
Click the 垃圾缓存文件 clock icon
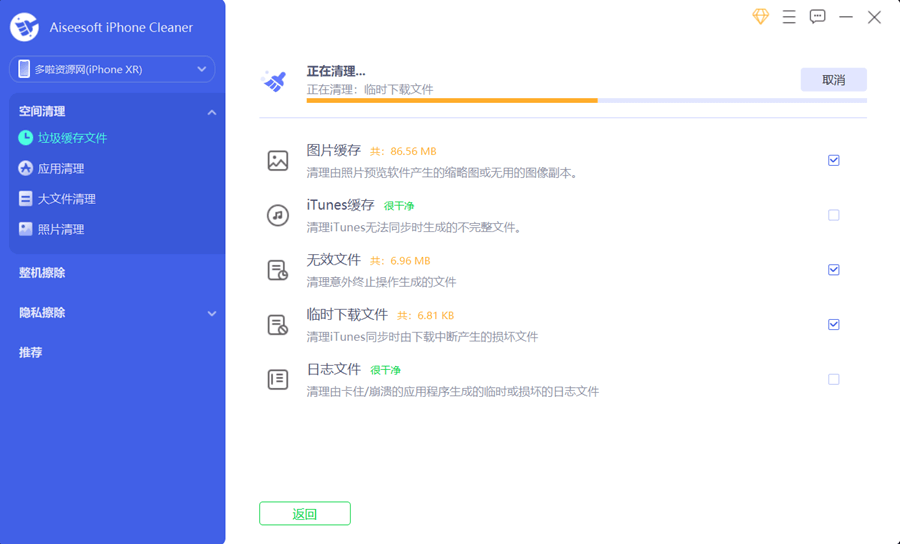25,138
